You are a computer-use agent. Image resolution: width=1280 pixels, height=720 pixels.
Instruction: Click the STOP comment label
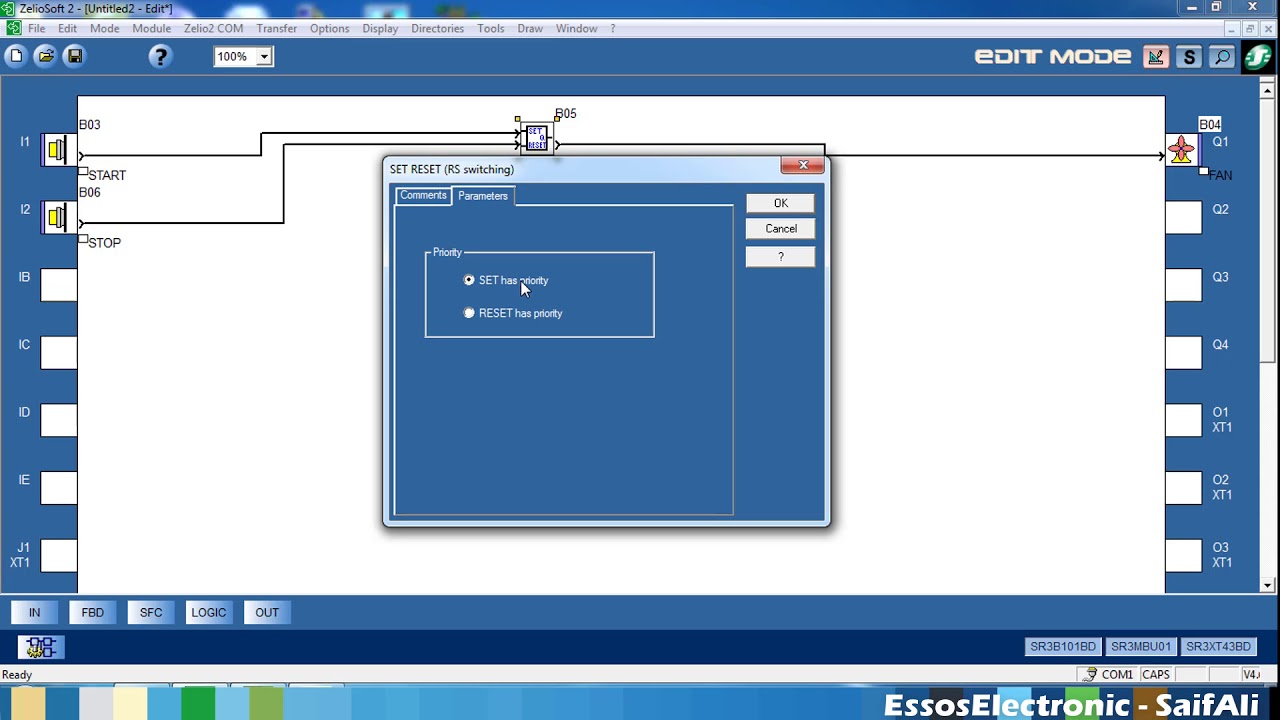click(104, 243)
